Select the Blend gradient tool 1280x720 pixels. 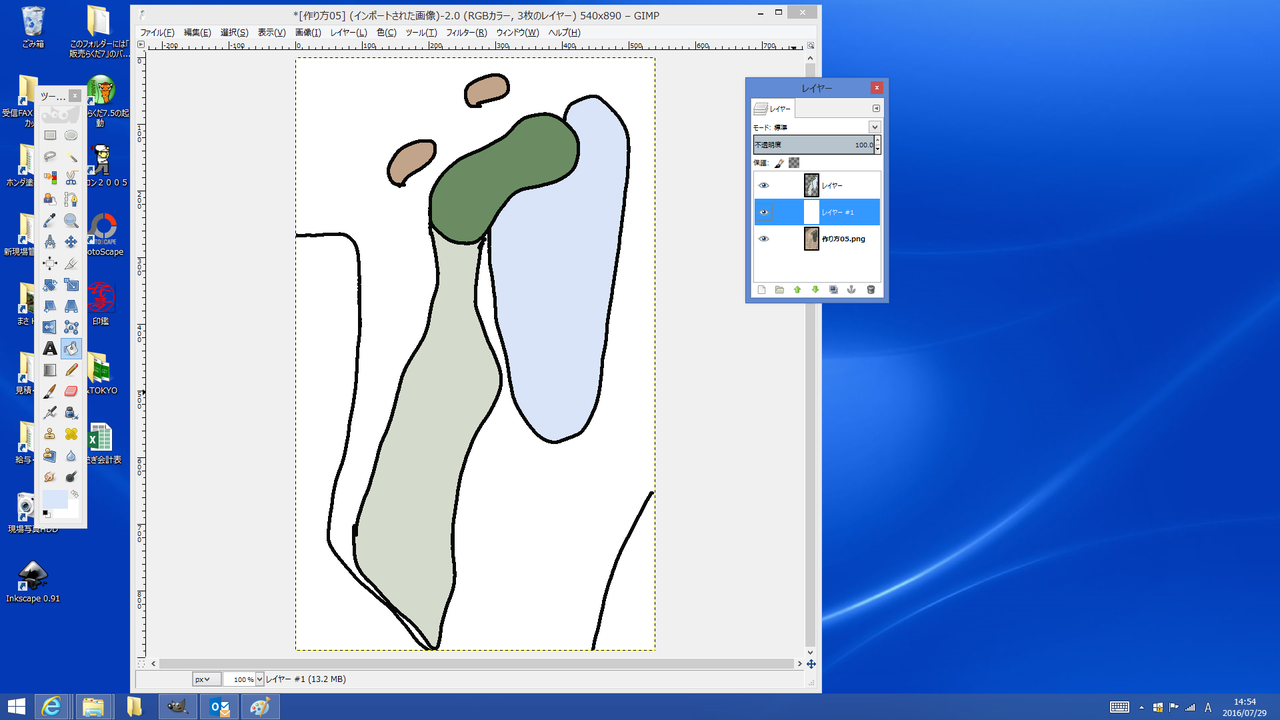pyautogui.click(x=50, y=370)
